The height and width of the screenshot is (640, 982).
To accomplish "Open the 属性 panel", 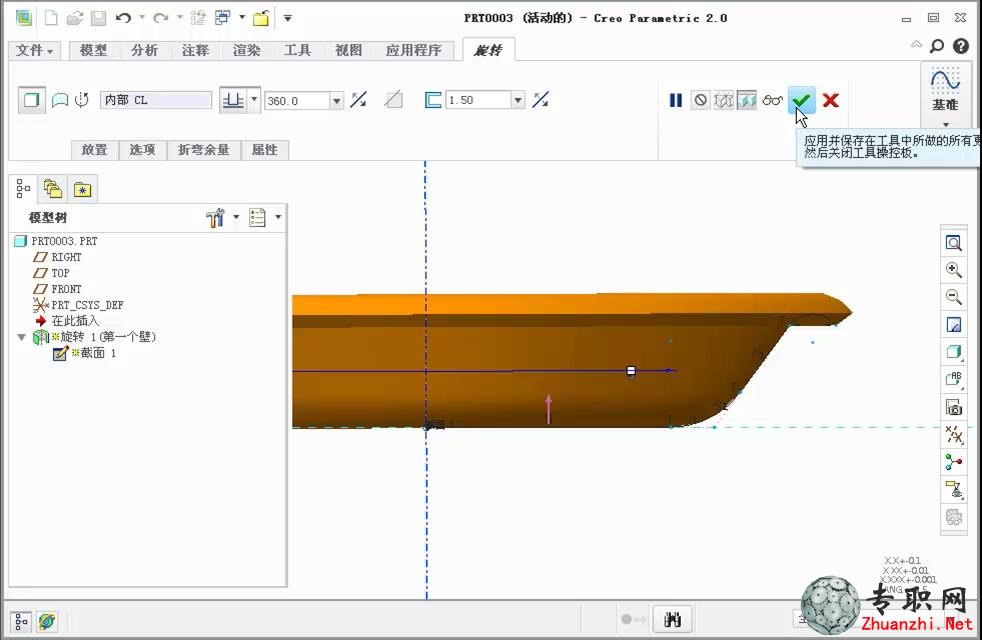I will (x=264, y=150).
